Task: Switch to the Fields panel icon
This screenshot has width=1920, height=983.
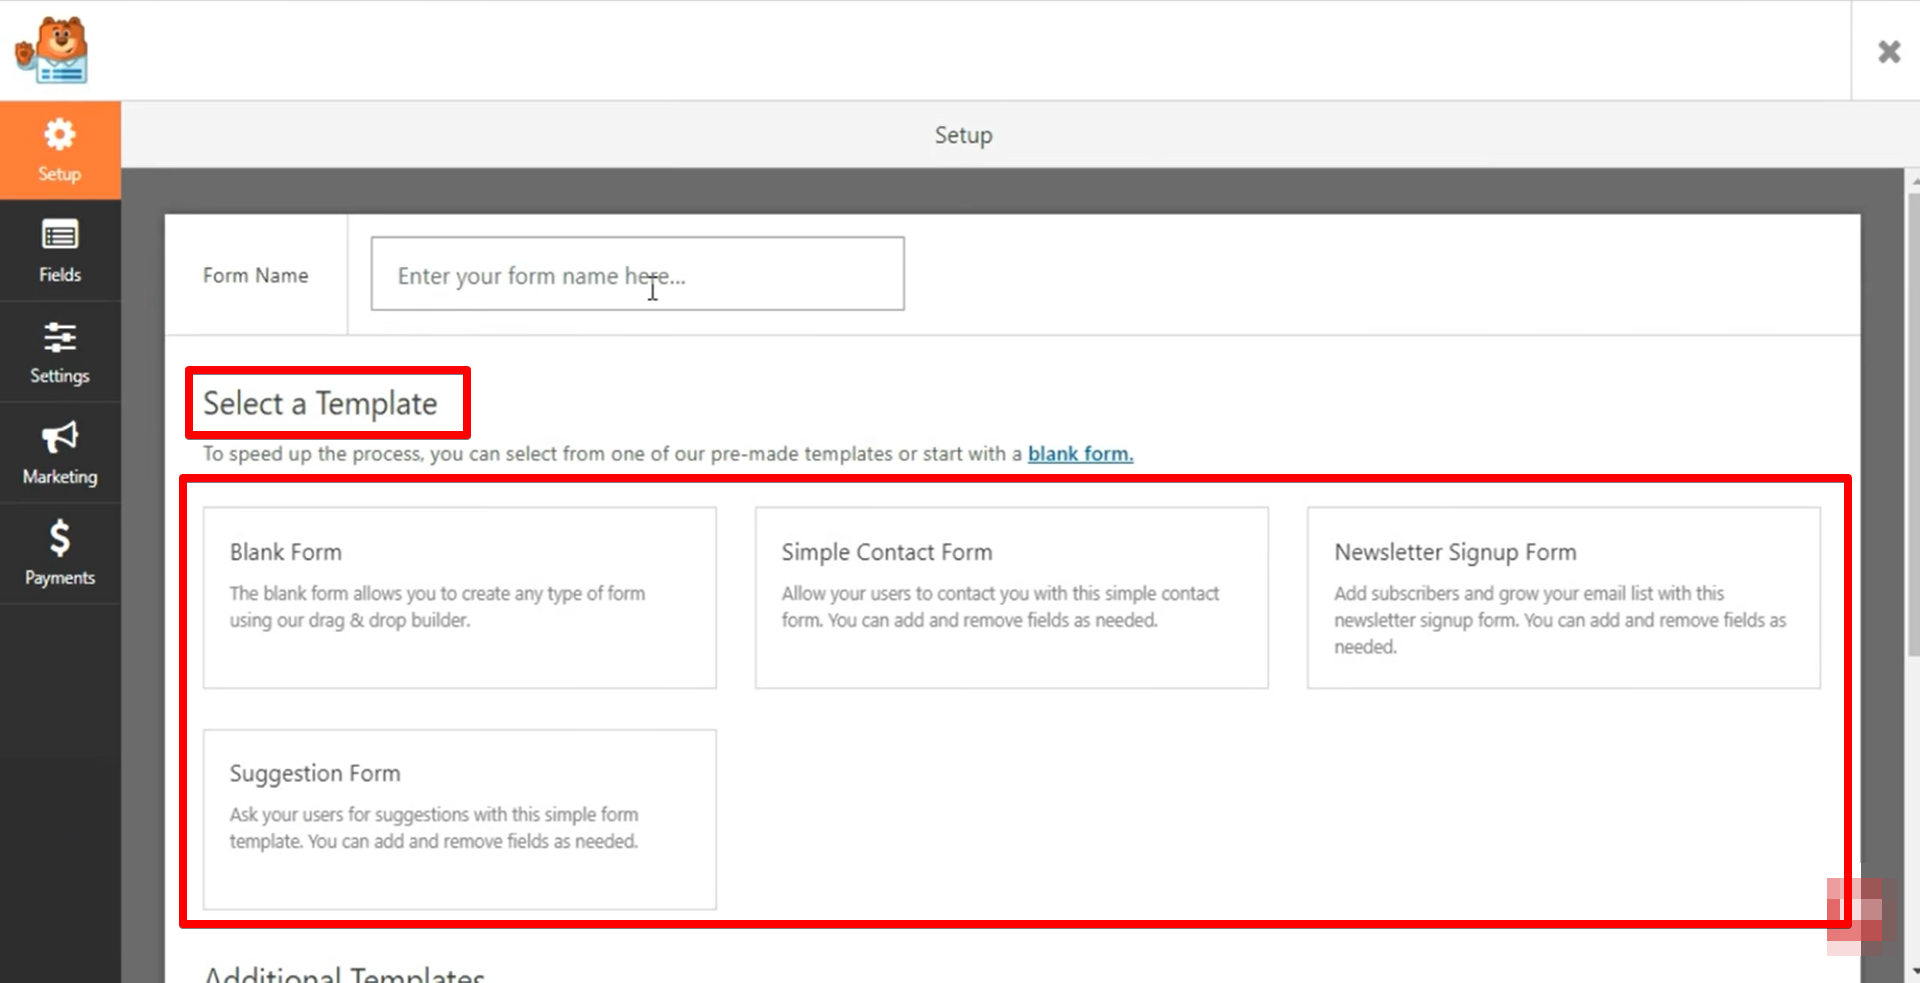Action: (60, 236)
